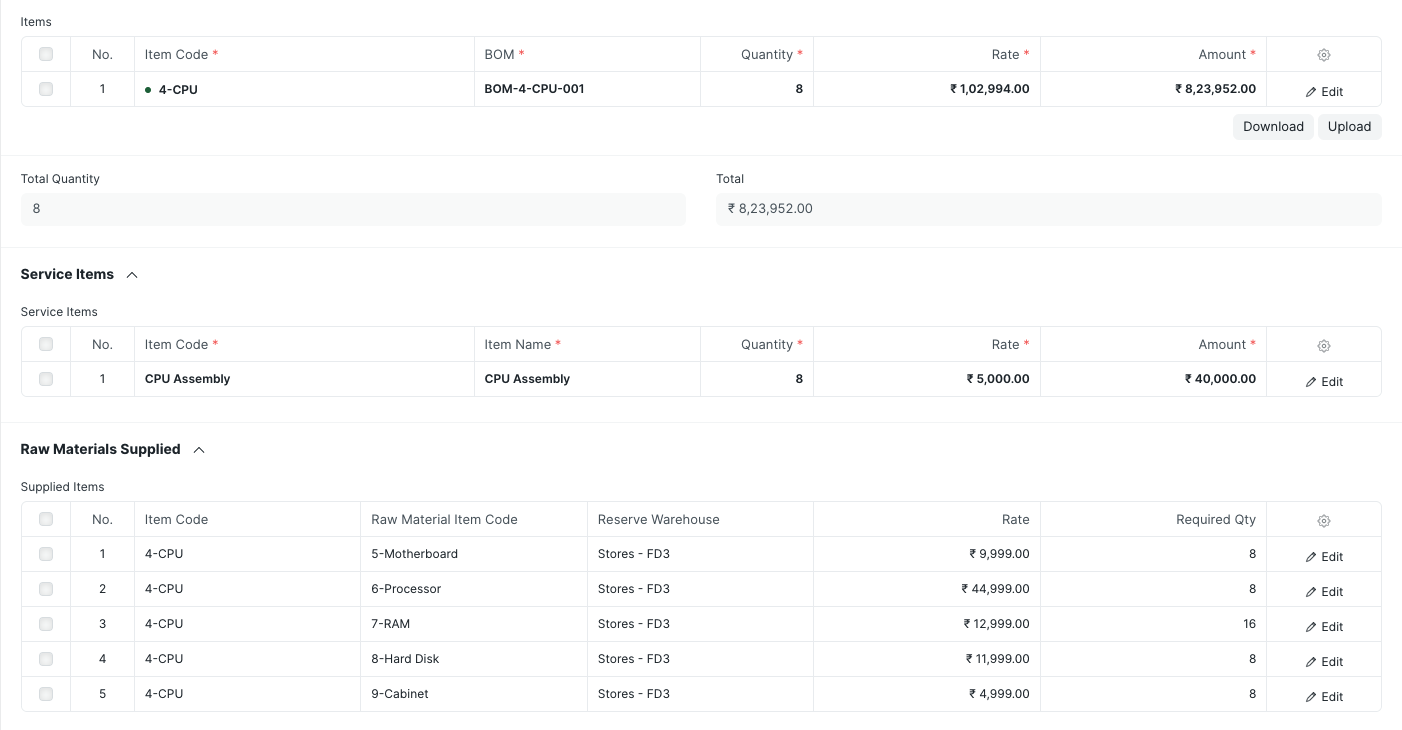Select all rows in Supplied Items table
1402x730 pixels.
(45, 519)
